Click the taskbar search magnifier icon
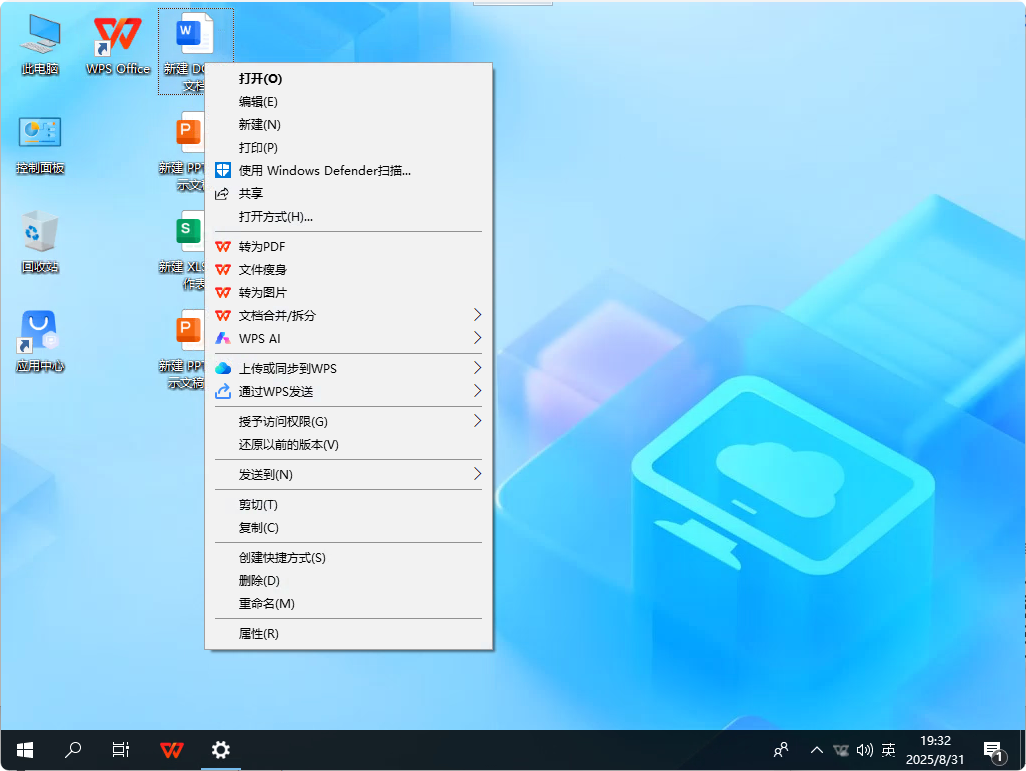 click(73, 750)
